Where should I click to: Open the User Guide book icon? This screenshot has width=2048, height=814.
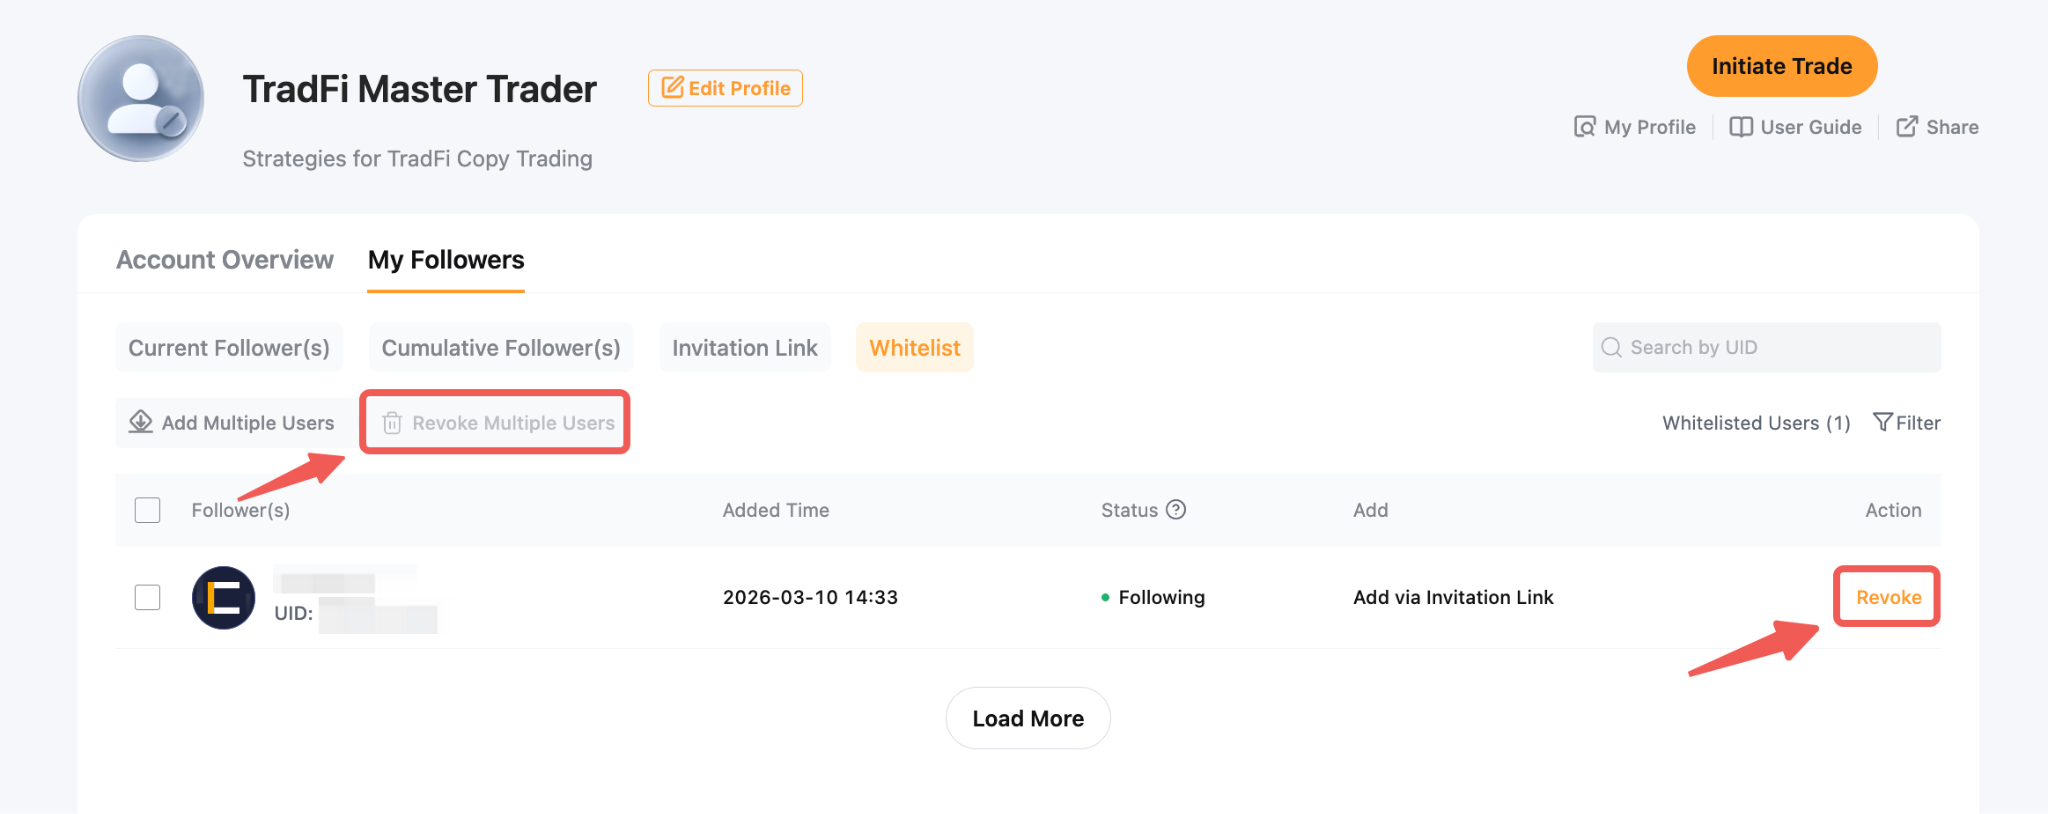[1741, 127]
